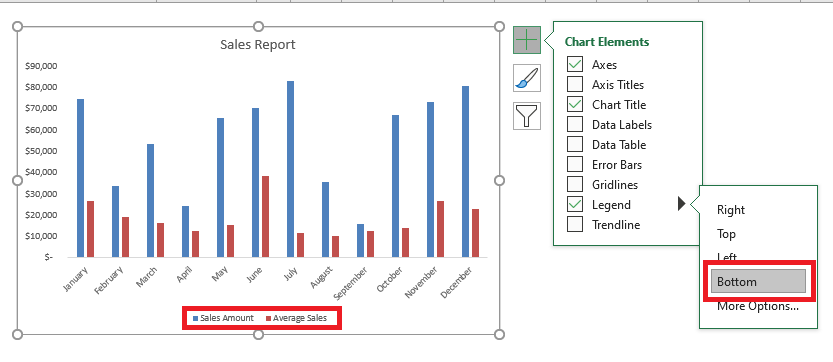Viewport: 833px width, 362px height.
Task: Click the bottom-center chart resize handle
Action: [258, 334]
